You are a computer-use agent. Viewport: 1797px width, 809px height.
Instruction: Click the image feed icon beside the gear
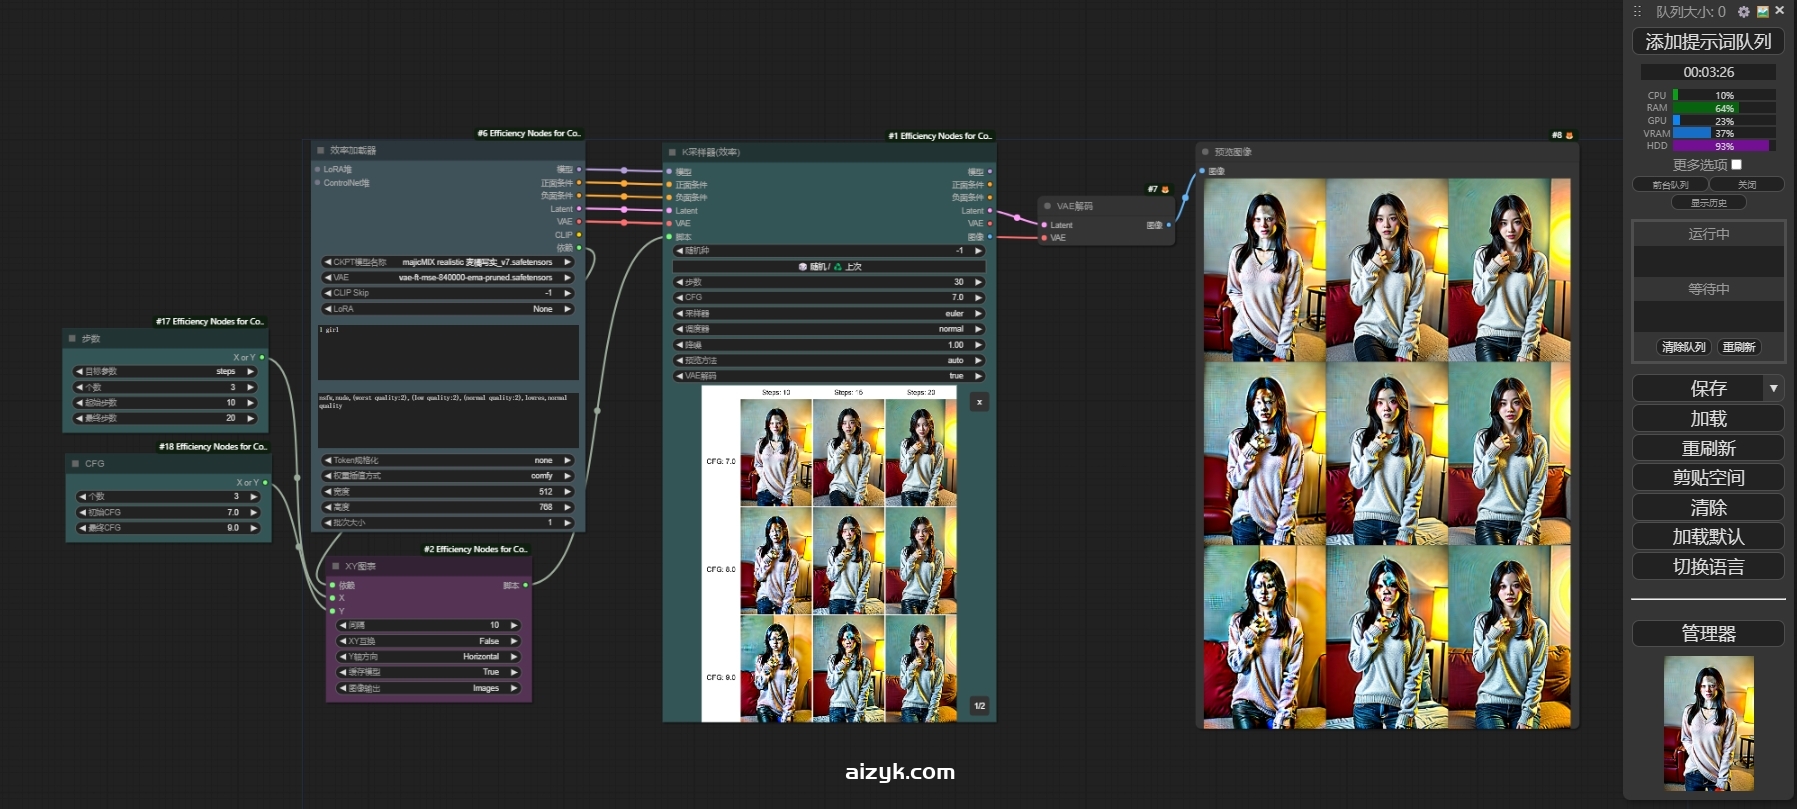1763,12
